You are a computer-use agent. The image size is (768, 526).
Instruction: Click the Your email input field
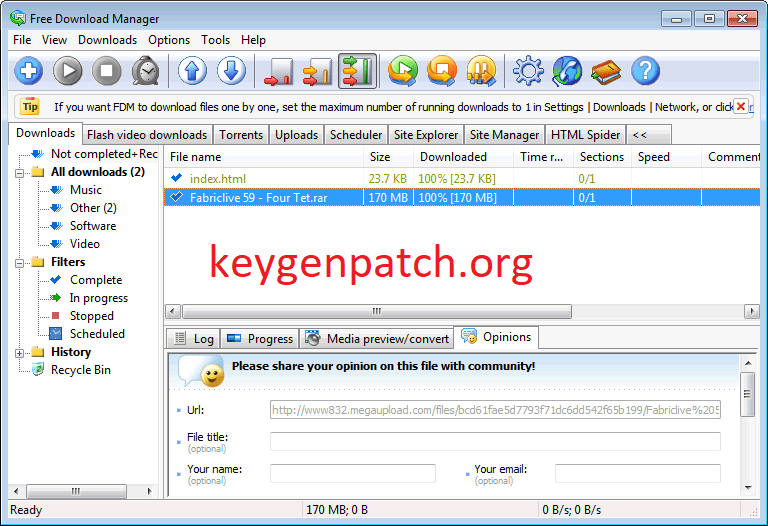click(638, 474)
